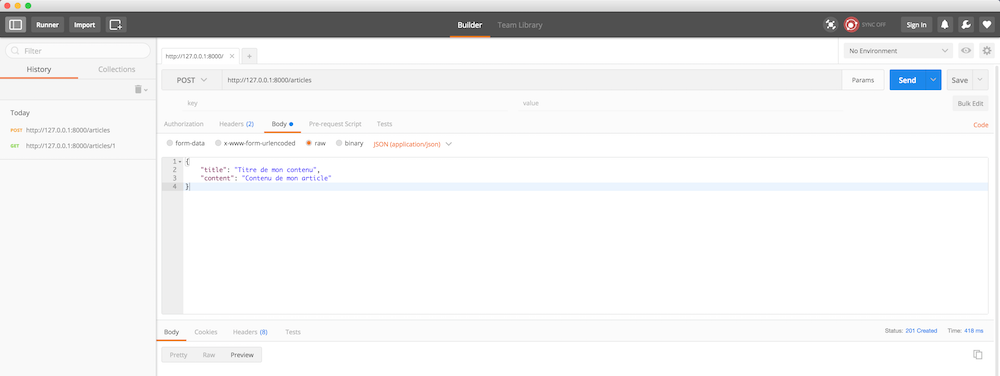Viewport: 1000px width, 376px height.
Task: Open the No Environment dropdown
Action: click(x=898, y=51)
